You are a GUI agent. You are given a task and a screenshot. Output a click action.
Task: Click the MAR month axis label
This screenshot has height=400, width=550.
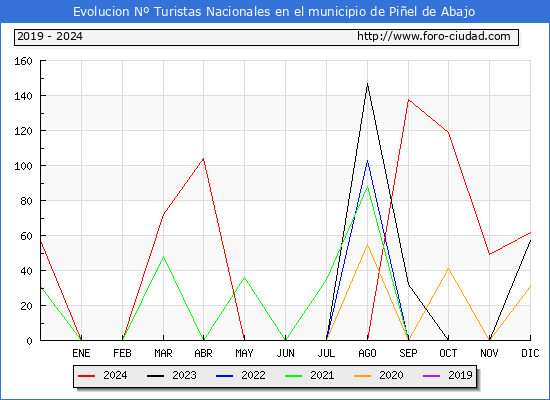point(163,353)
